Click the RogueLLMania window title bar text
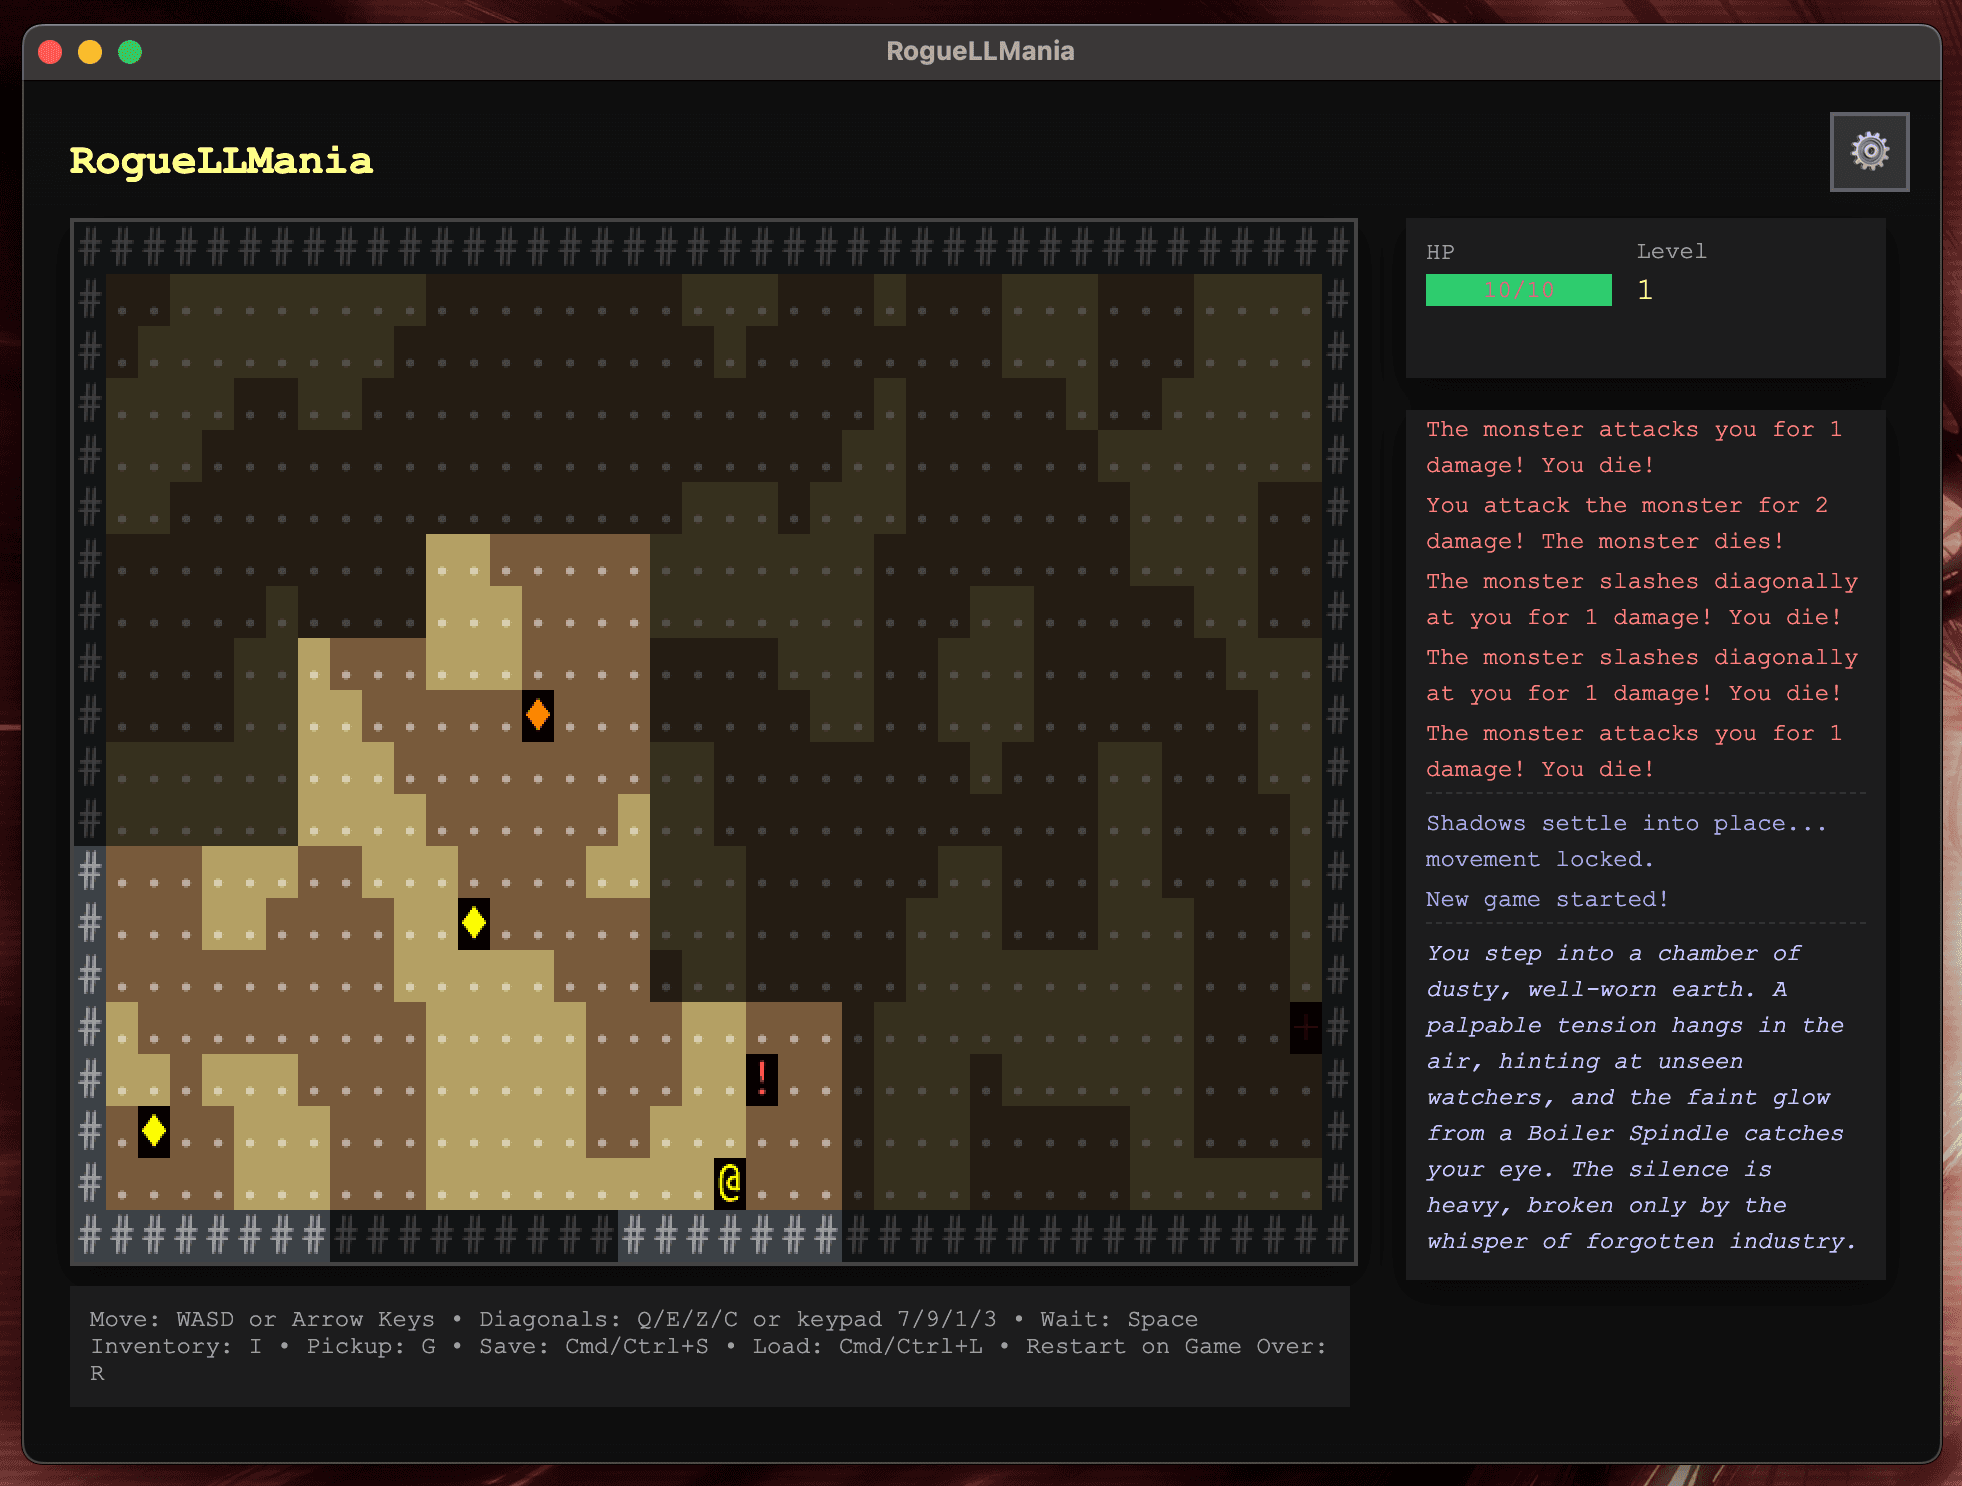Screen dimensions: 1962x1486 [980, 51]
